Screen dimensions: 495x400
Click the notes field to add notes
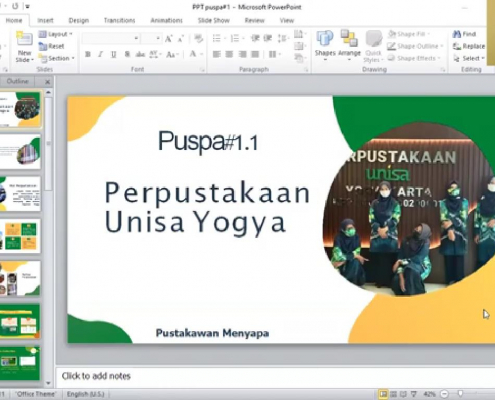[275, 376]
